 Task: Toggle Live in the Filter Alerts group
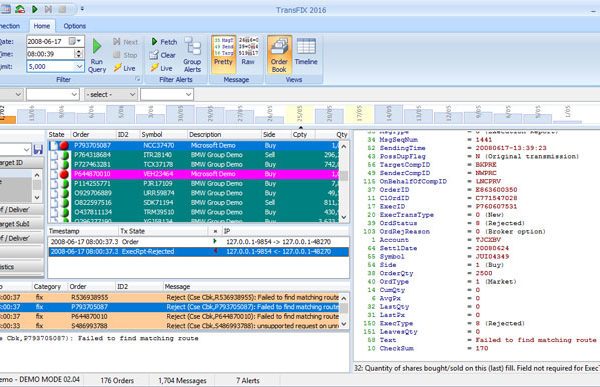click(161, 68)
